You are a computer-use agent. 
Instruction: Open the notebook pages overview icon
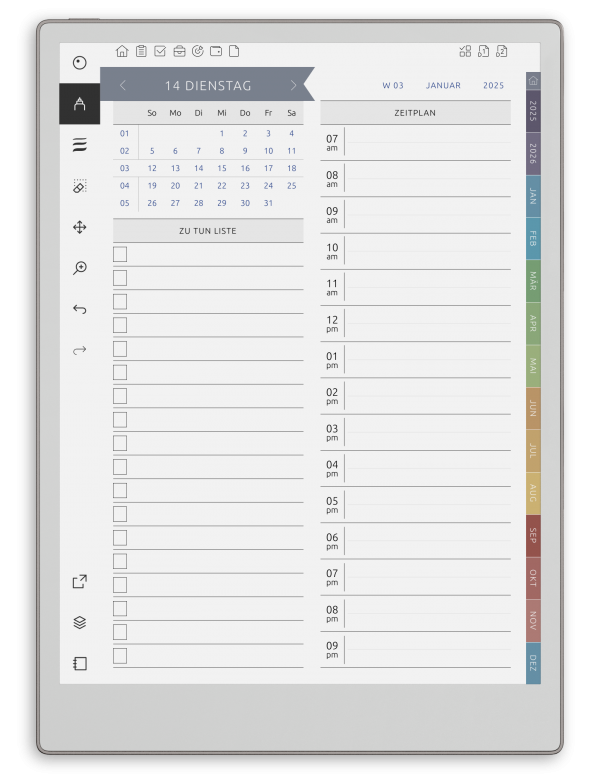pyautogui.click(x=79, y=663)
